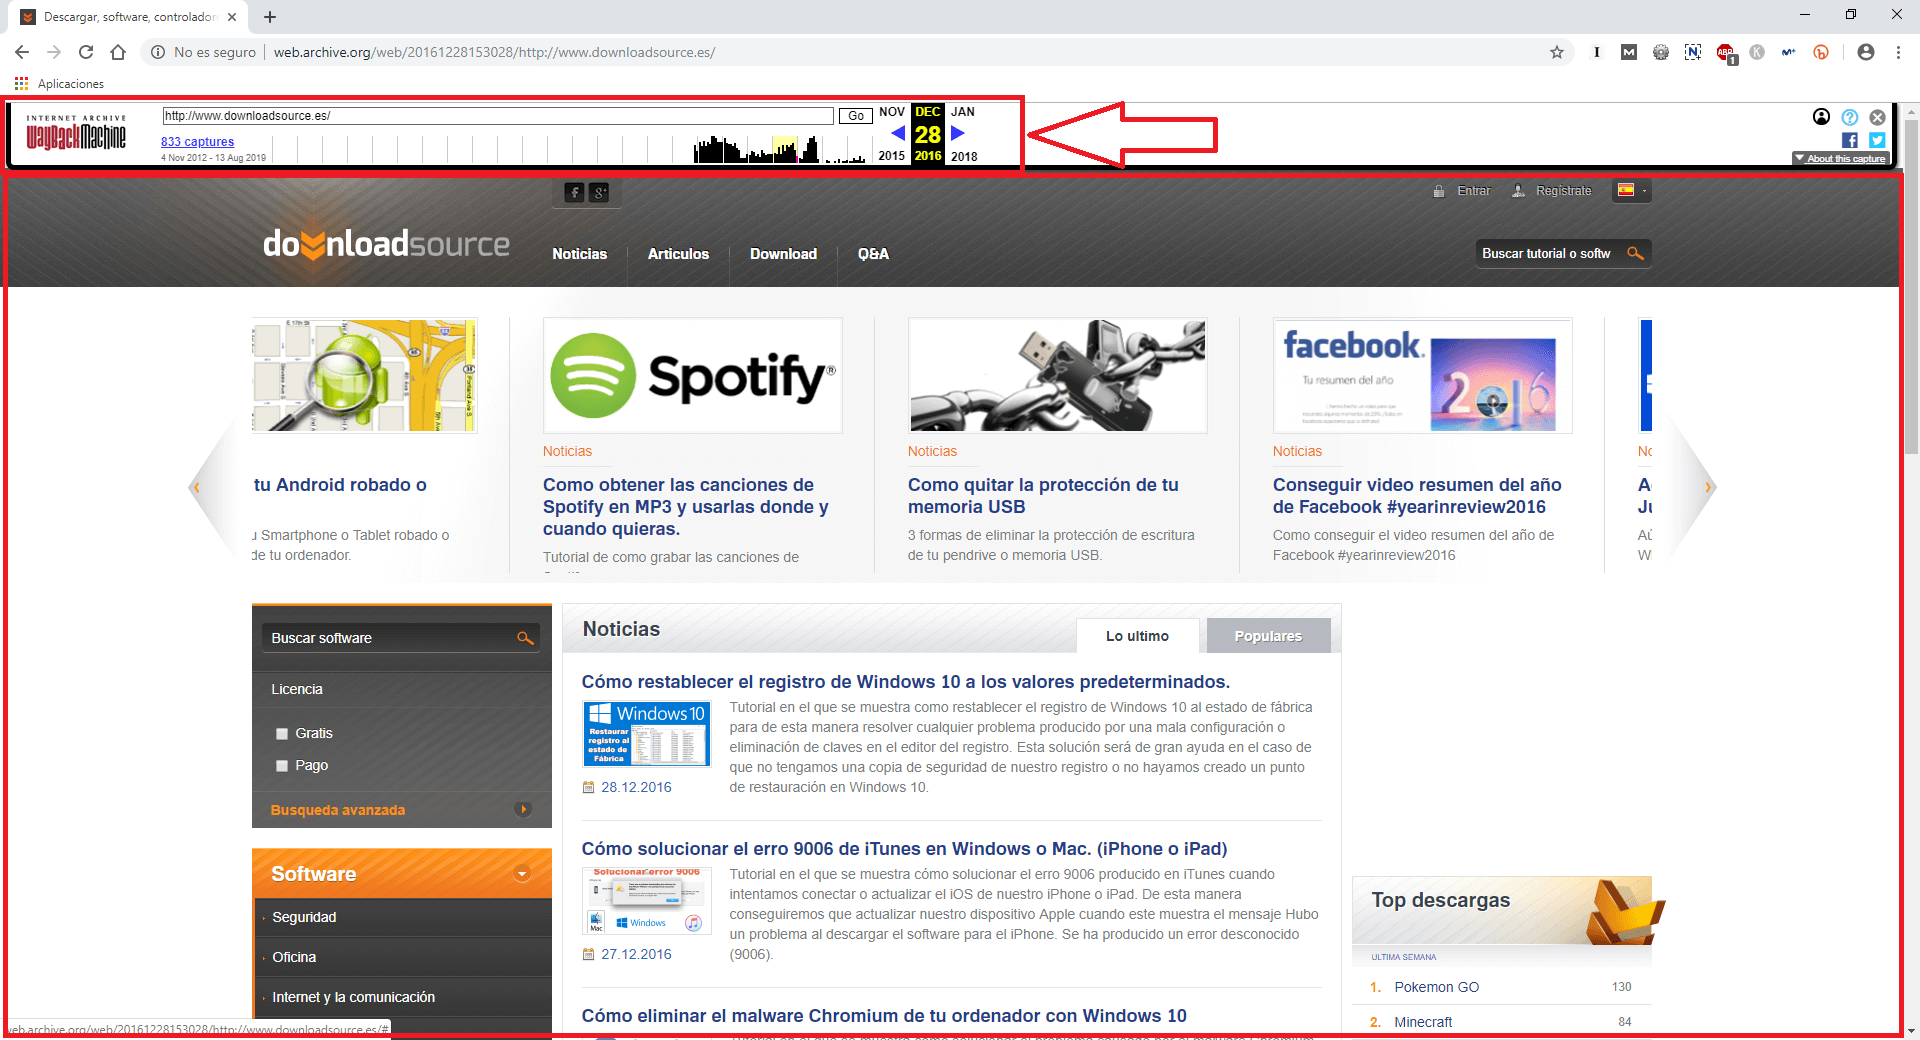Open the Q&A menu item
This screenshot has width=1920, height=1040.
tap(873, 254)
